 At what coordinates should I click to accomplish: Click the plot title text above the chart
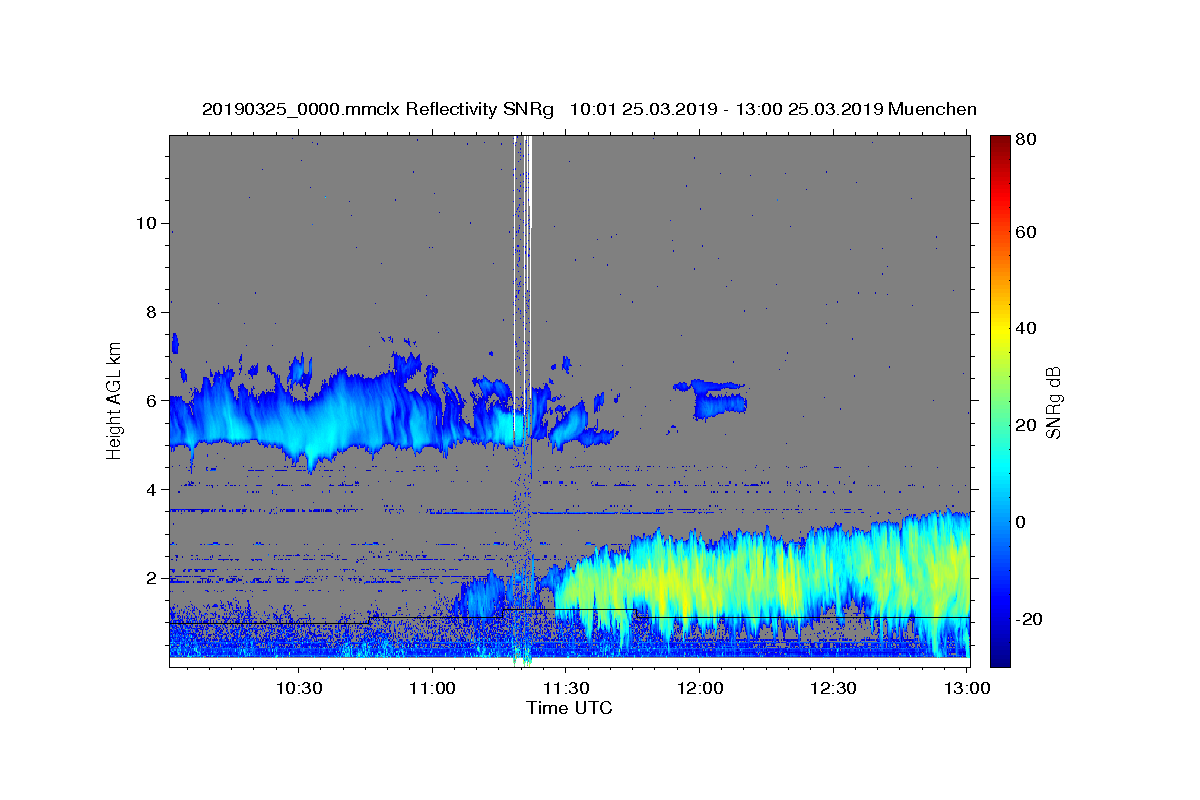pyautogui.click(x=589, y=109)
